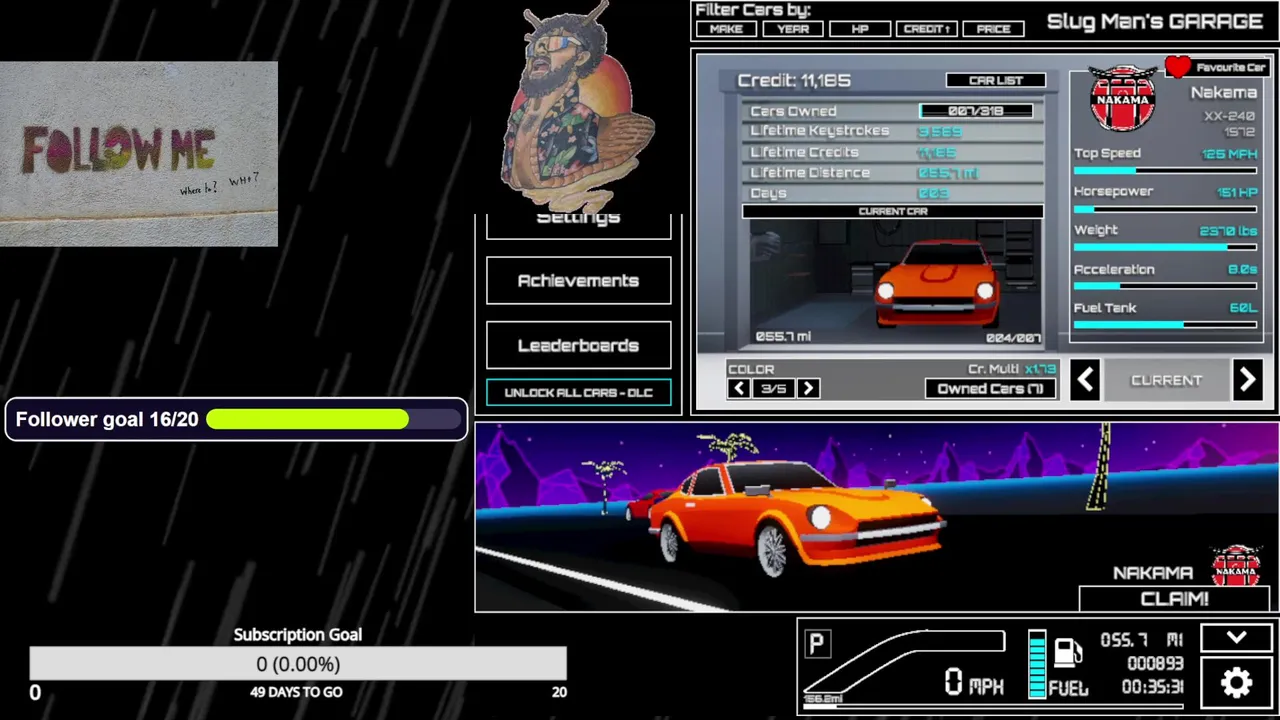The height and width of the screenshot is (720, 1280).
Task: Open the Leaderboards menu
Action: coord(578,345)
